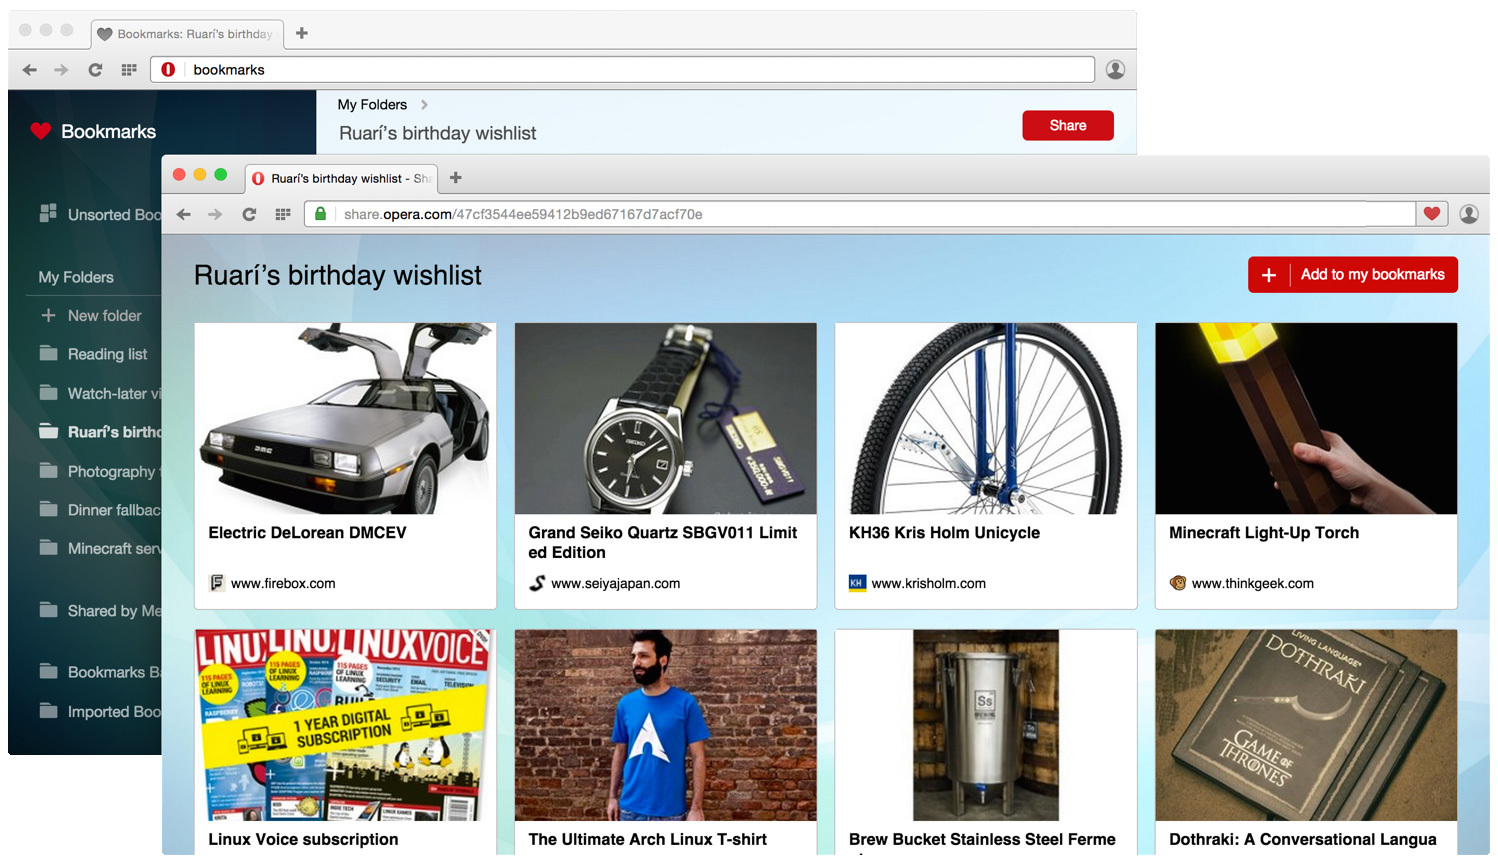Open www.seiyajapan.com link
Image resolution: width=1498 pixels, height=868 pixels.
615,583
